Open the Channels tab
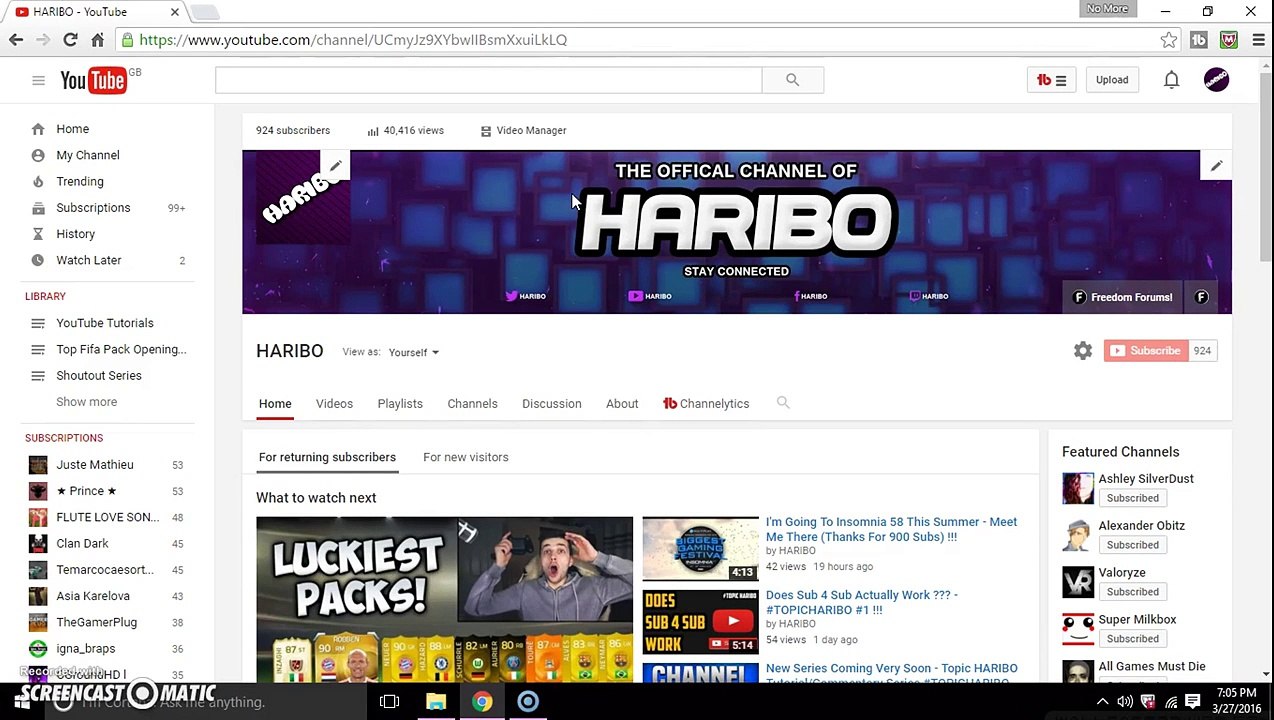 coord(472,404)
